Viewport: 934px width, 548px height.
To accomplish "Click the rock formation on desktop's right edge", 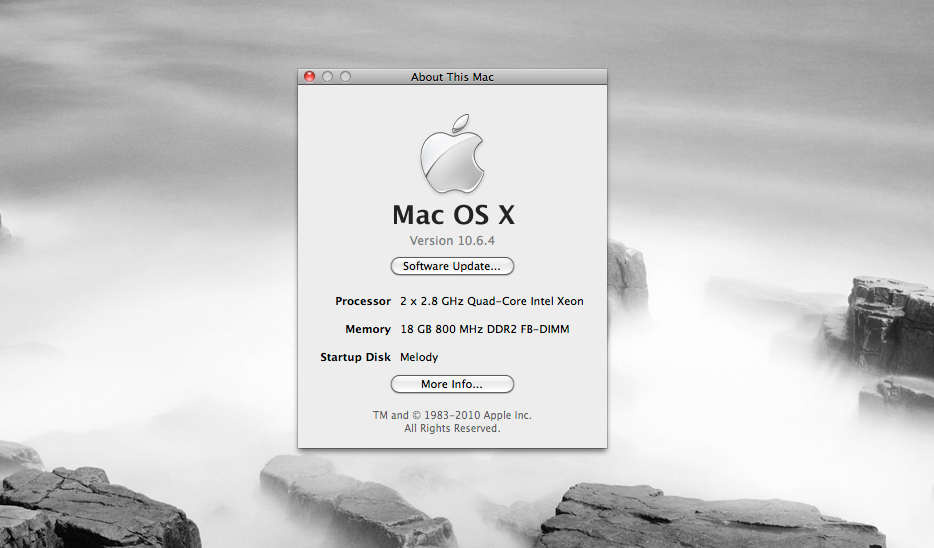I will 890,320.
